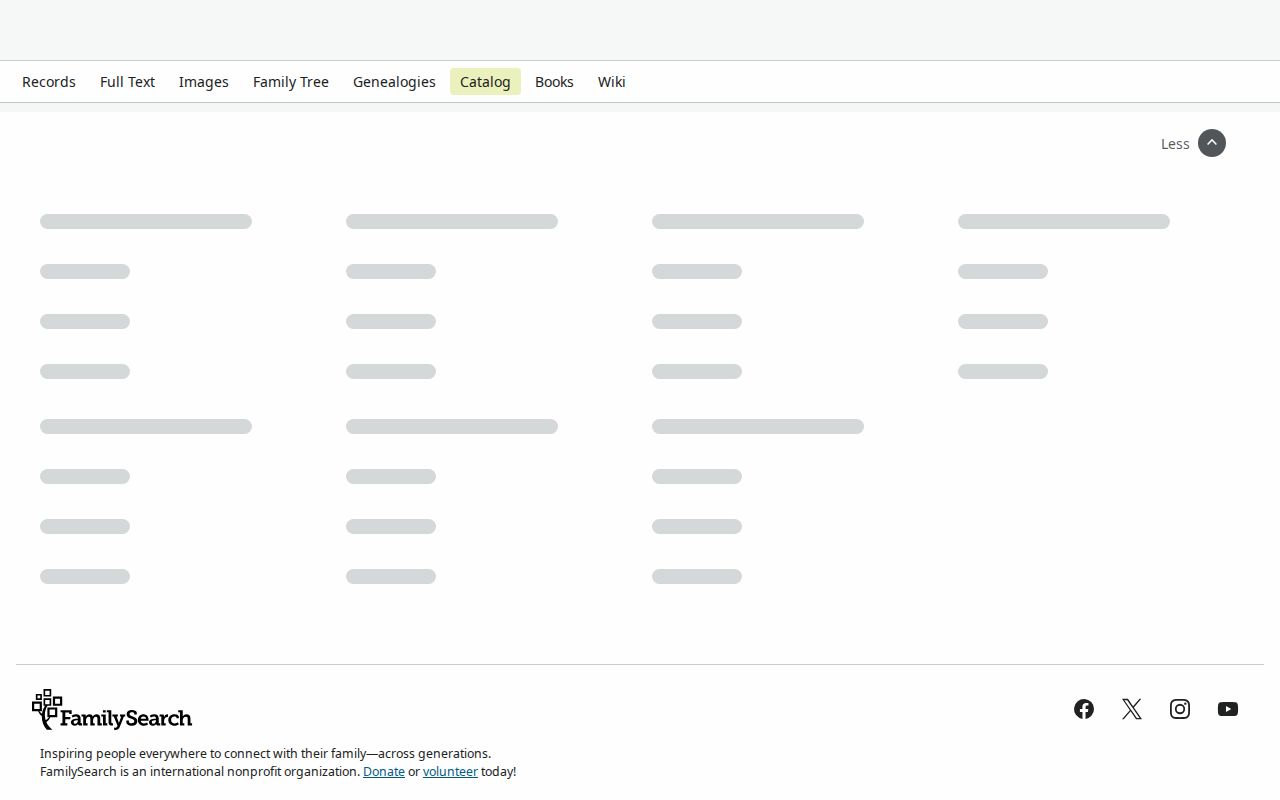The width and height of the screenshot is (1280, 800).
Task: Open the X (Twitter) social icon
Action: (x=1132, y=709)
